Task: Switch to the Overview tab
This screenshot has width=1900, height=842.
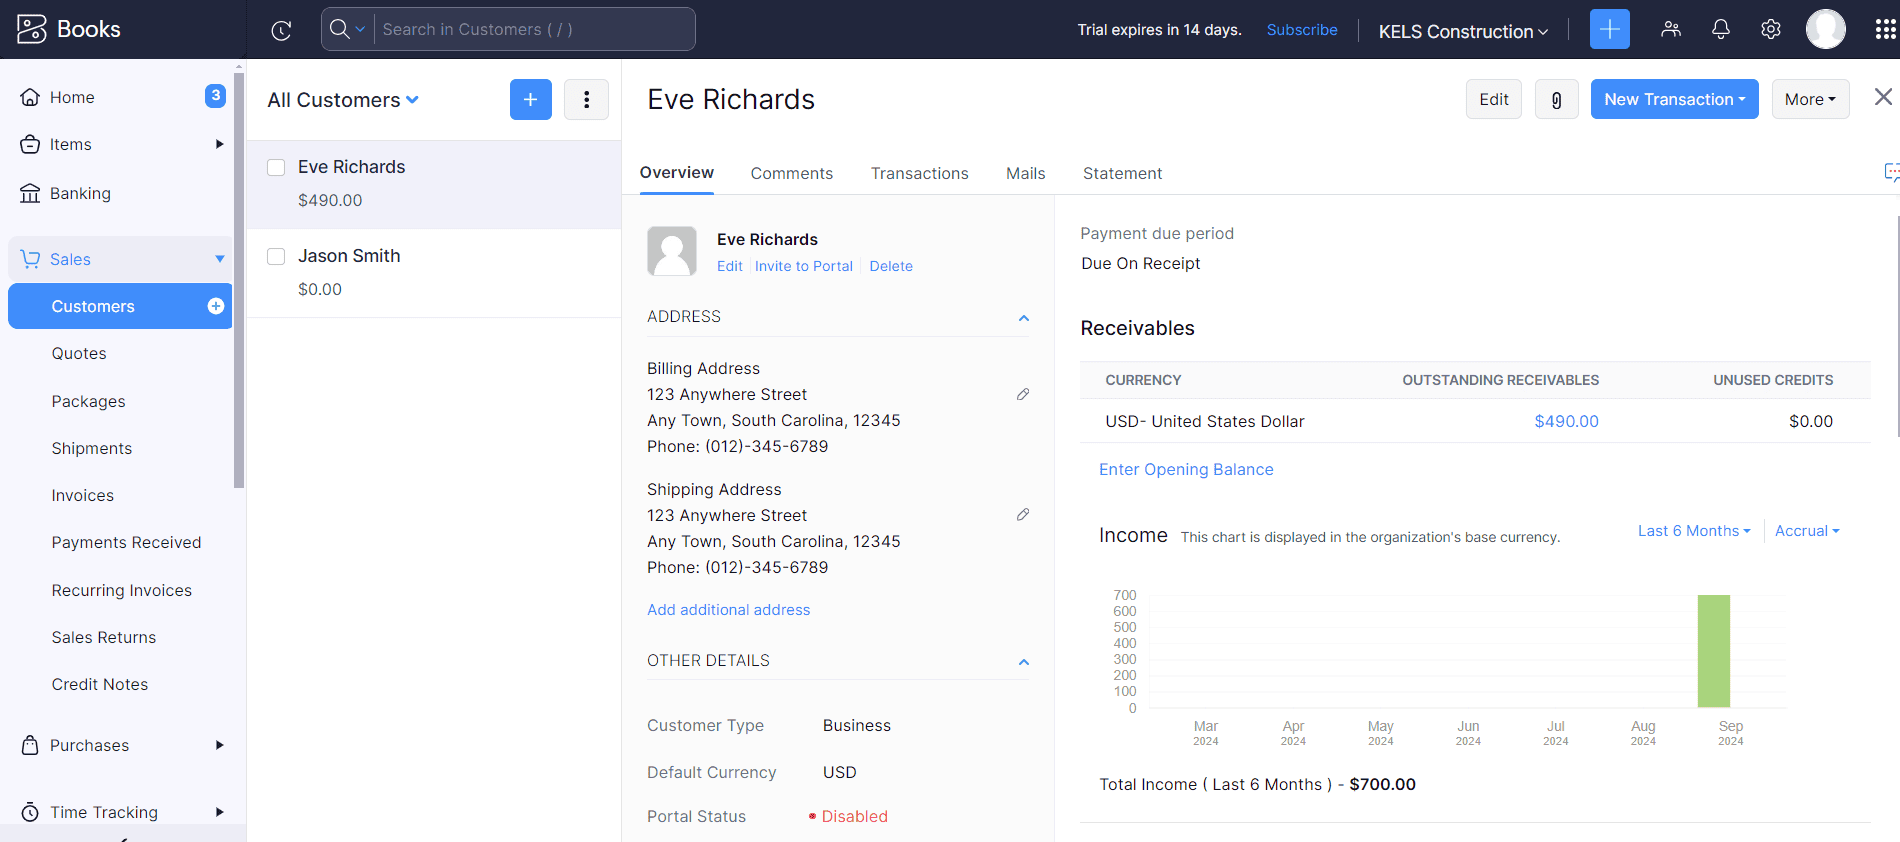Action: pyautogui.click(x=677, y=172)
